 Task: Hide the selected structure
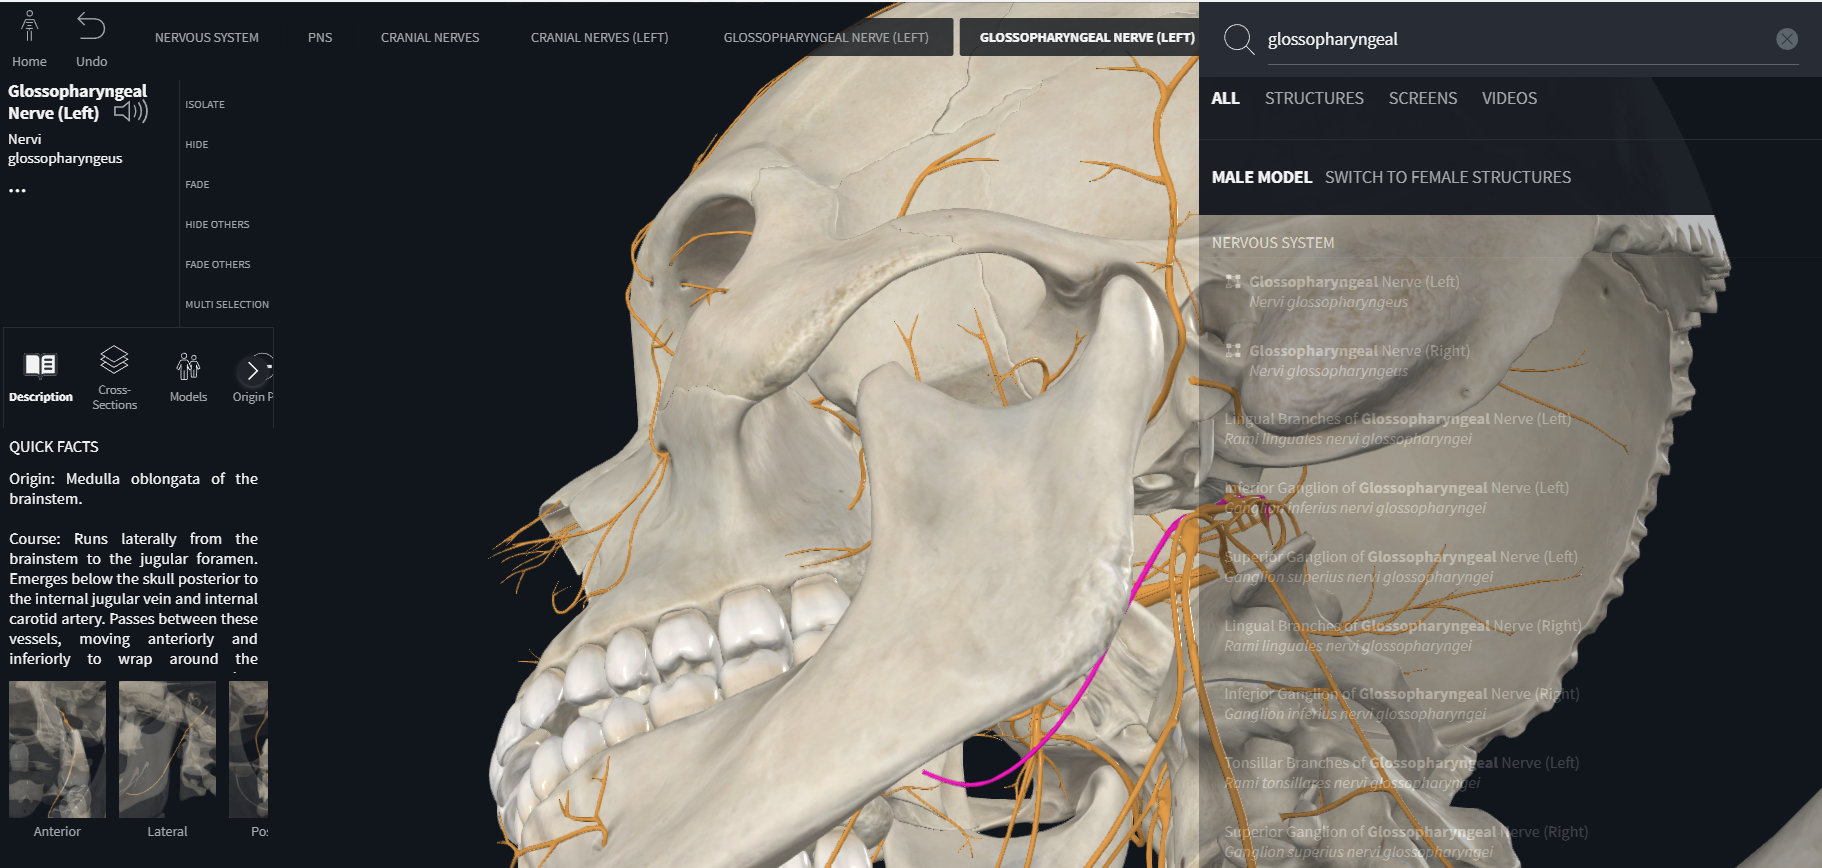tap(197, 144)
